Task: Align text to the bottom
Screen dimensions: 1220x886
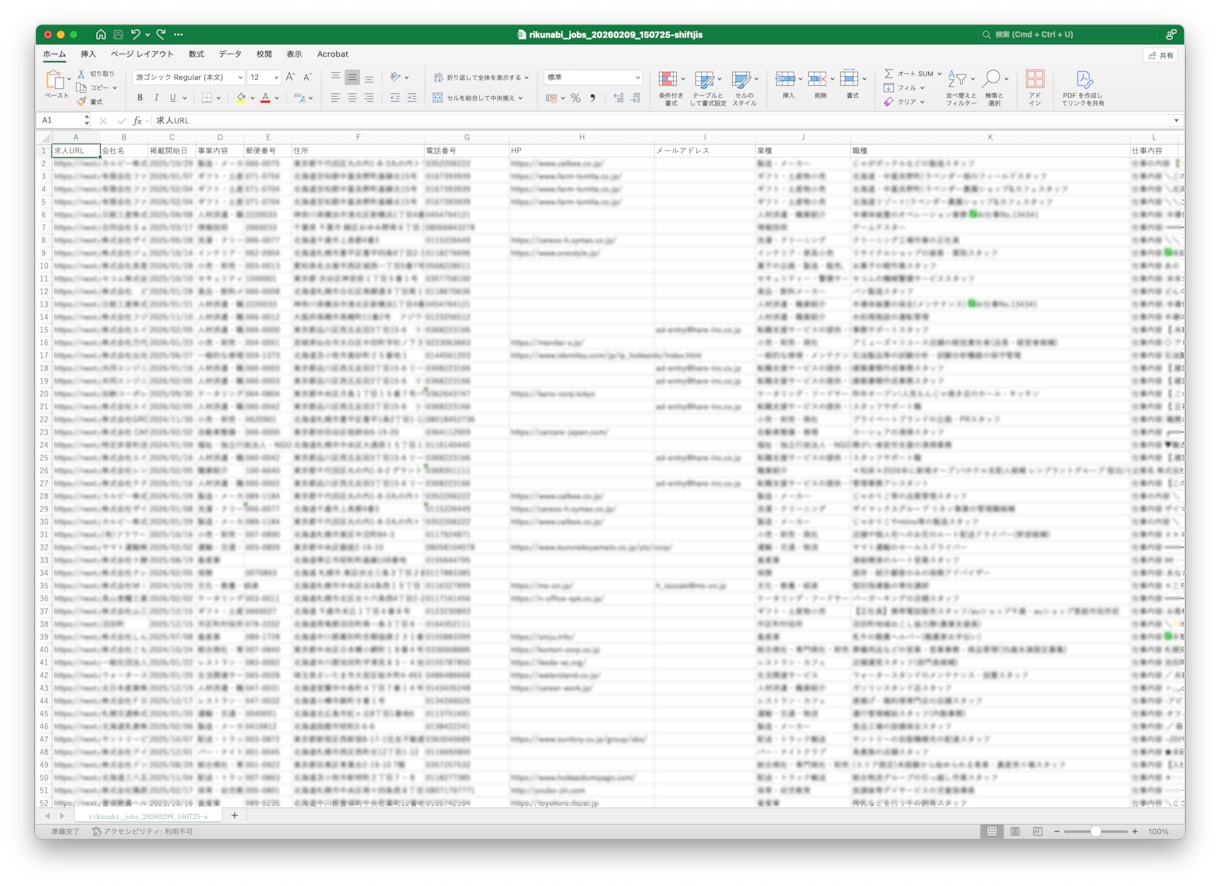Action: [x=369, y=77]
